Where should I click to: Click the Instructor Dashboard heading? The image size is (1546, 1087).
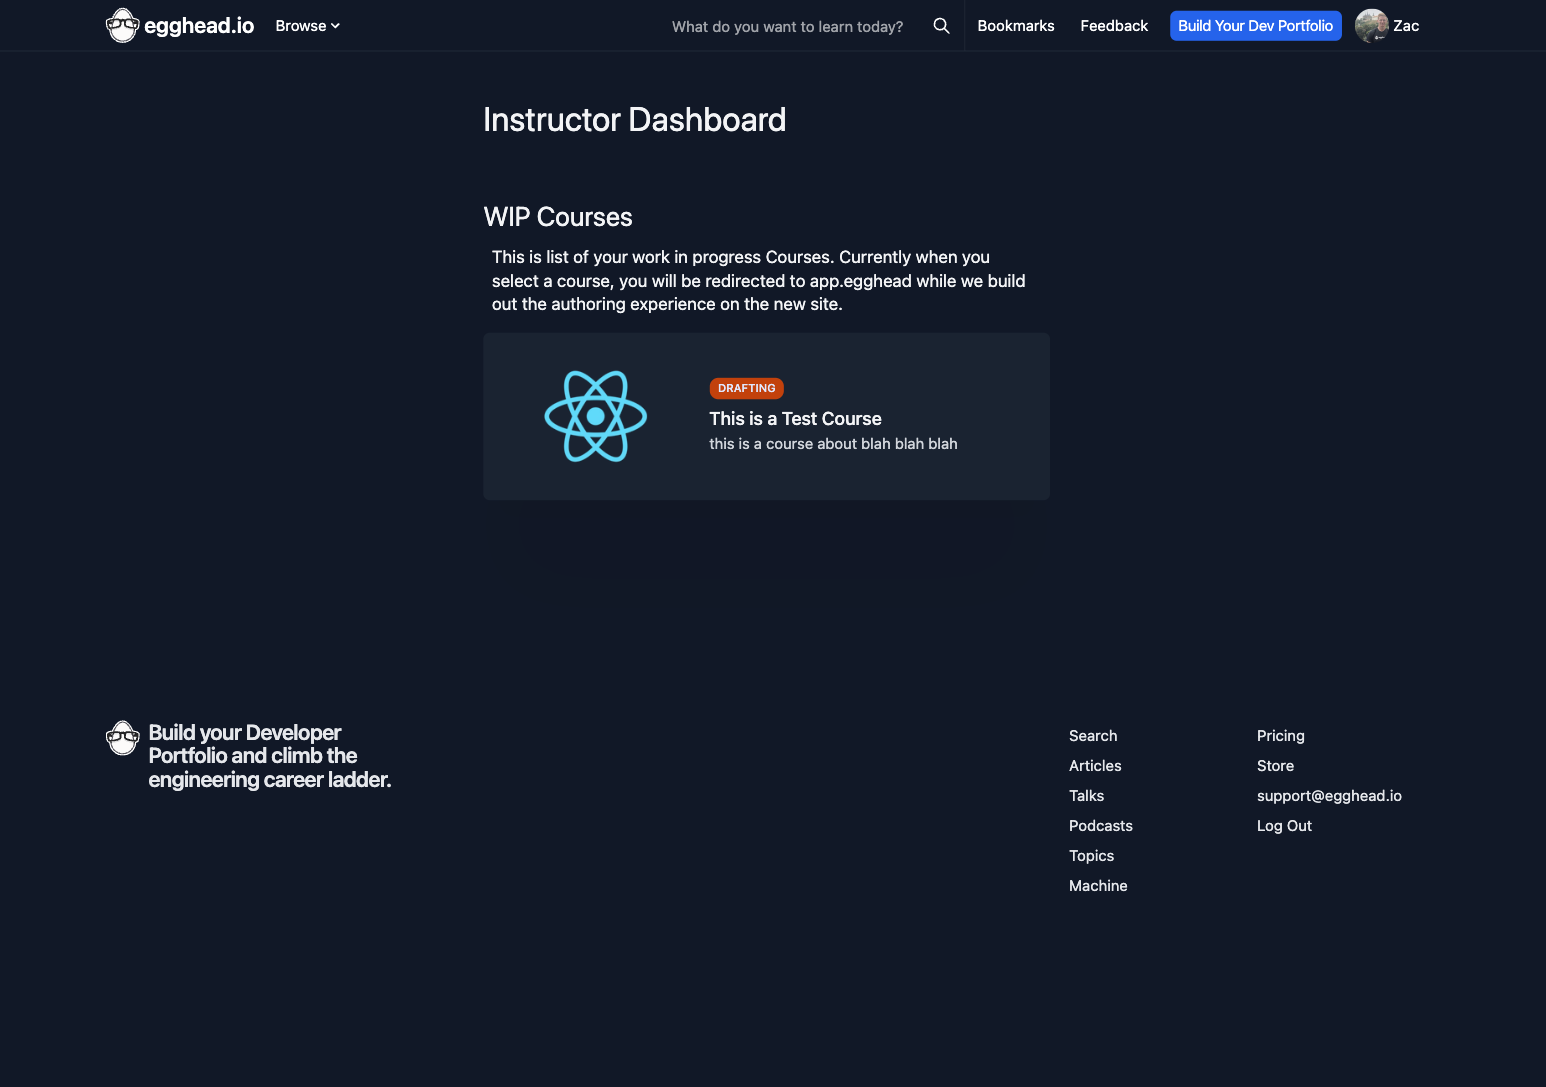click(635, 120)
